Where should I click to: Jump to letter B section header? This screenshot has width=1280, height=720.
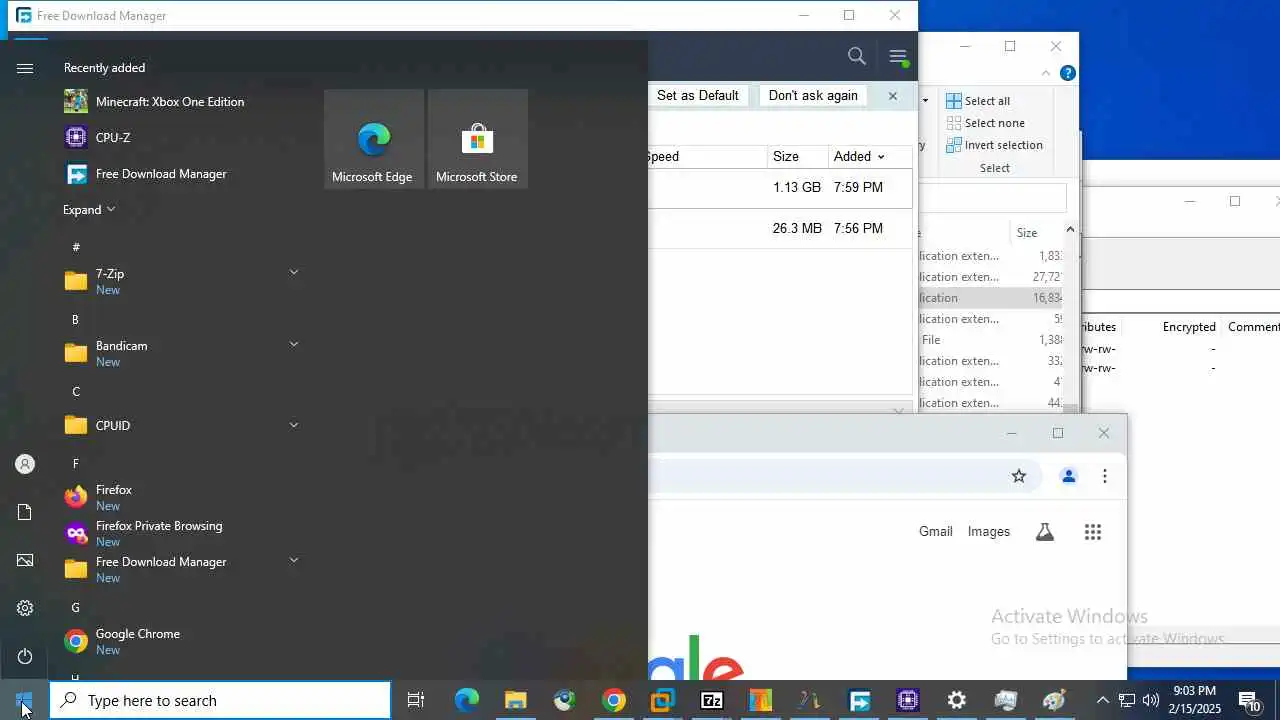tap(75, 320)
